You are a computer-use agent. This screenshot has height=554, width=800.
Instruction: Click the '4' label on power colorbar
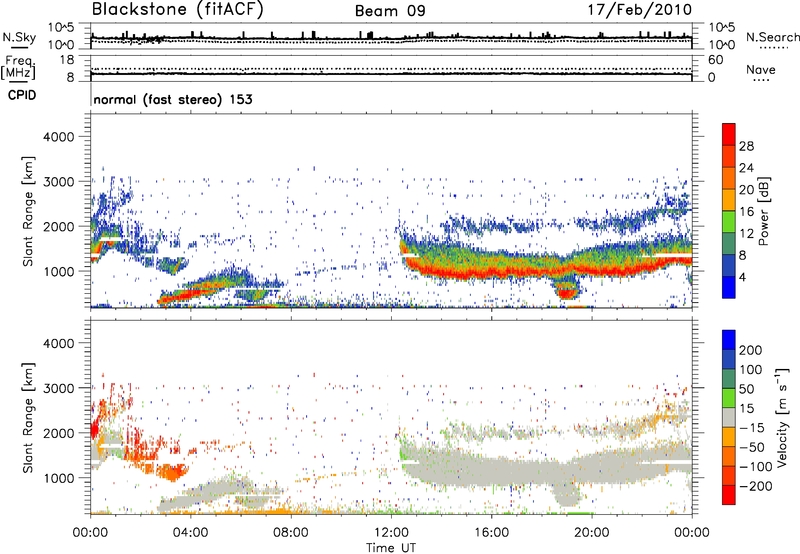pos(742,277)
